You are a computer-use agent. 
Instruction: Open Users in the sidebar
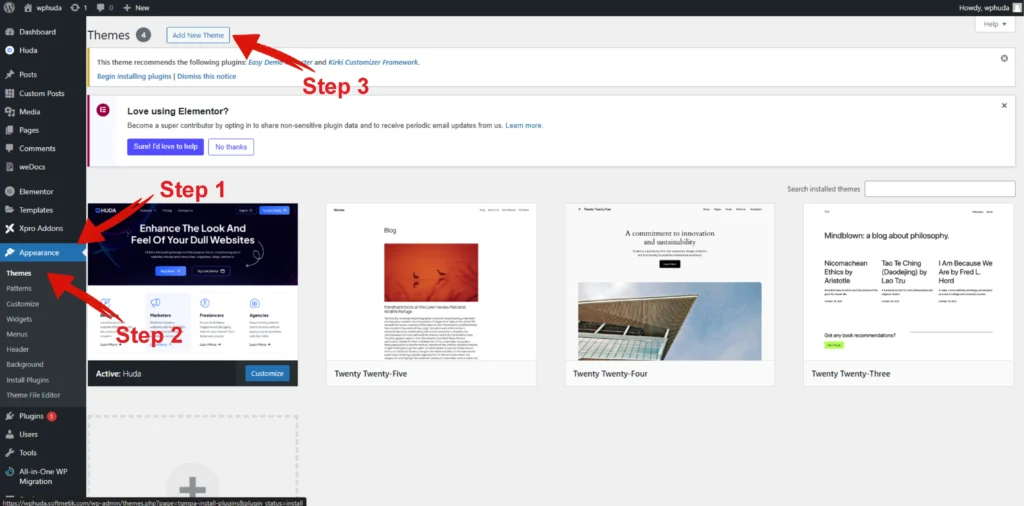pos(28,434)
